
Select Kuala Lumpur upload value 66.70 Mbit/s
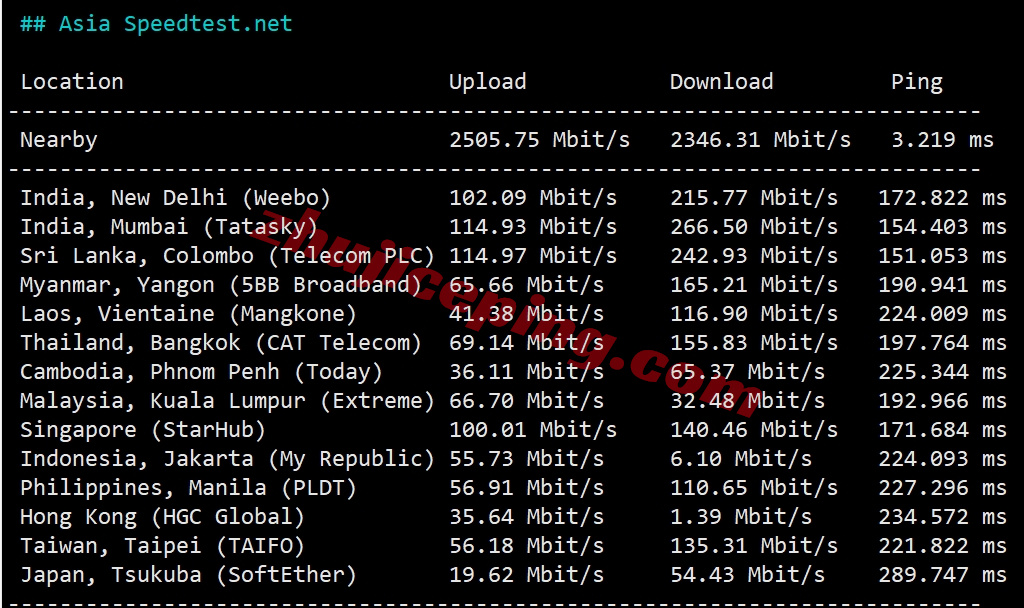point(526,400)
